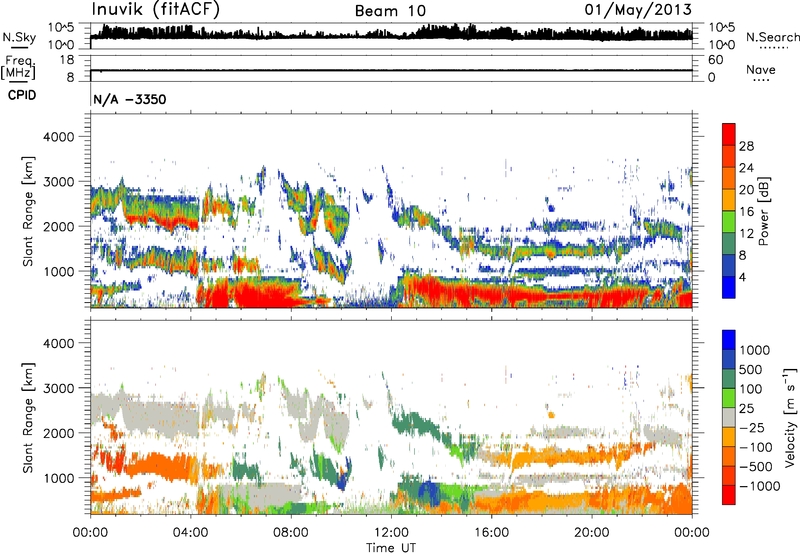
Task: Click the '20:00' time axis tick label
Action: coord(591,533)
